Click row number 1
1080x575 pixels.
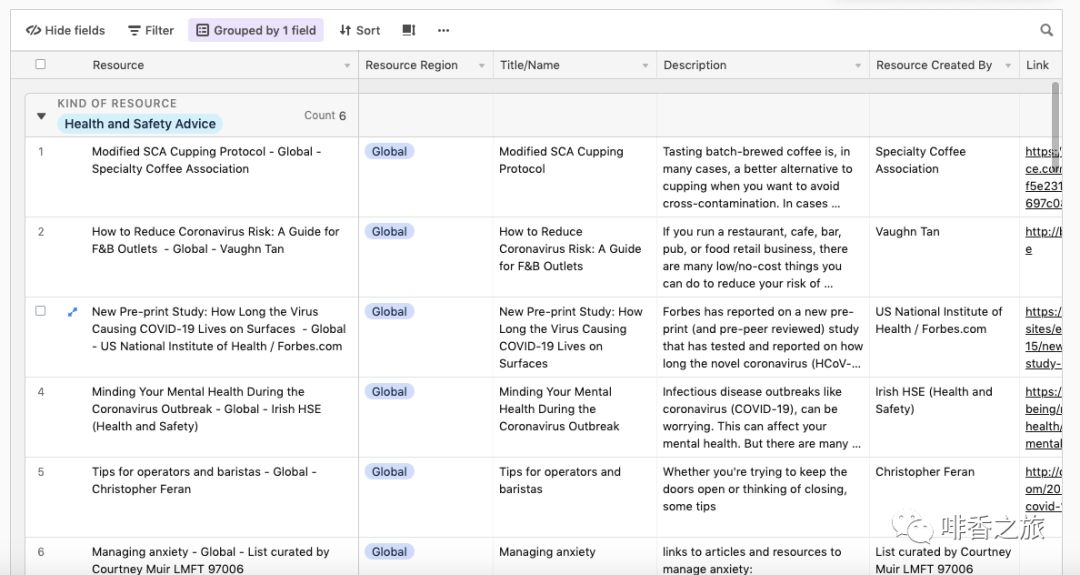point(41,151)
